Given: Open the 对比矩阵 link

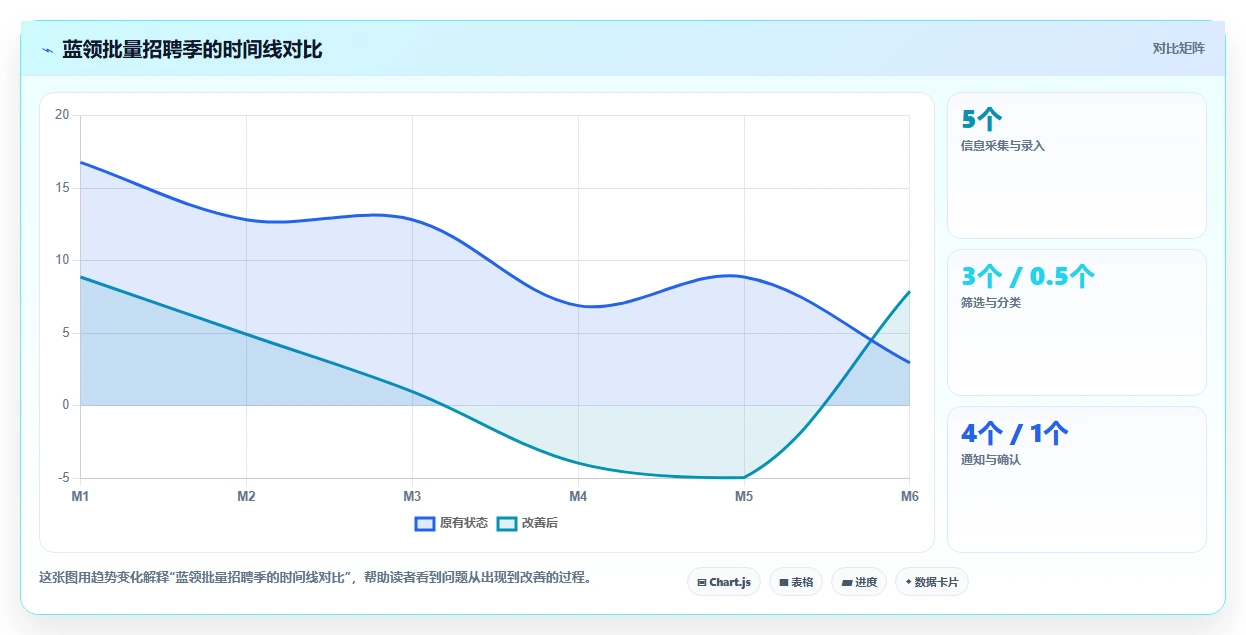Looking at the screenshot, I should point(1179,48).
